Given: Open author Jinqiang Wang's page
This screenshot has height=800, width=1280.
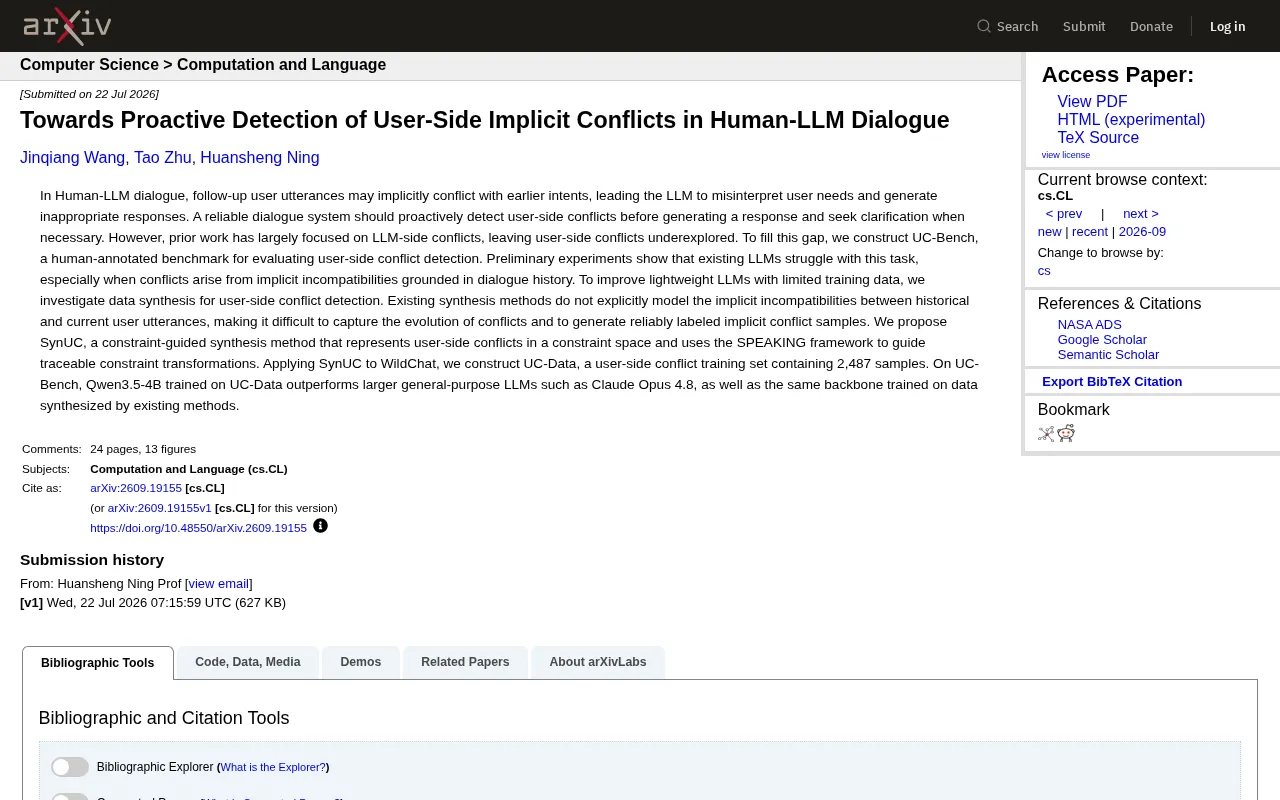Looking at the screenshot, I should [73, 158].
